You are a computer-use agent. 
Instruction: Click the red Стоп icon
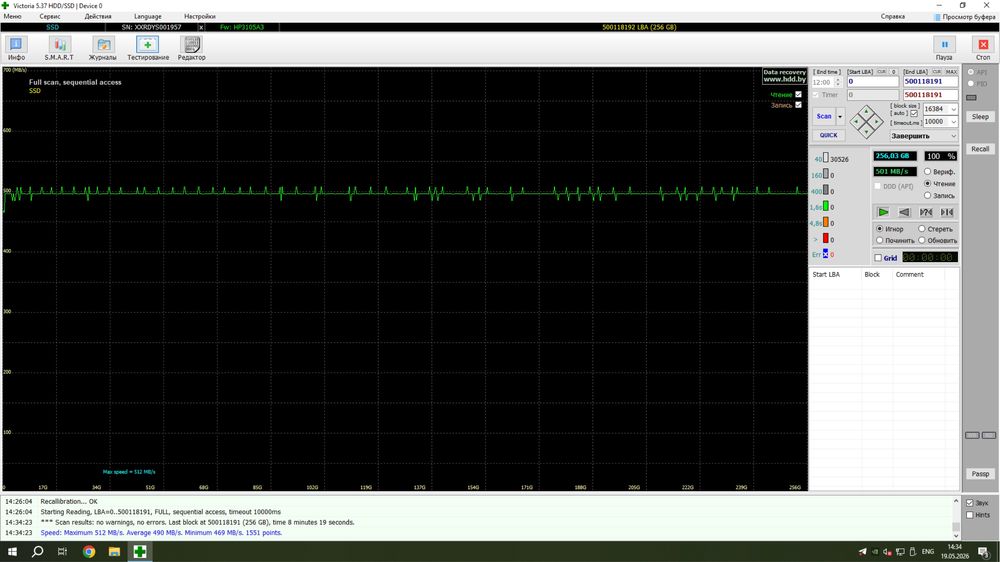click(983, 45)
